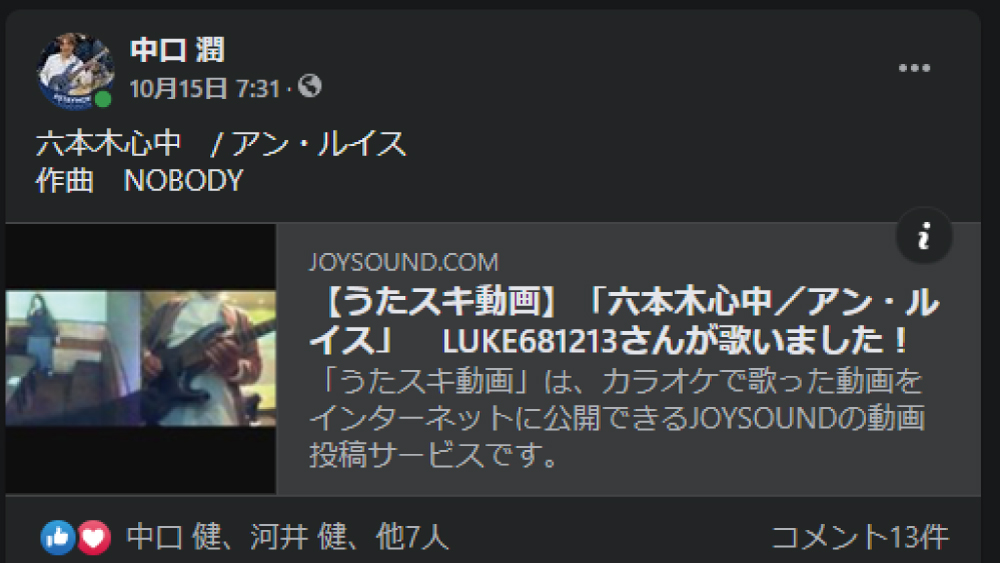Click the green online status dot
1000x563 pixels.
pyautogui.click(x=103, y=99)
